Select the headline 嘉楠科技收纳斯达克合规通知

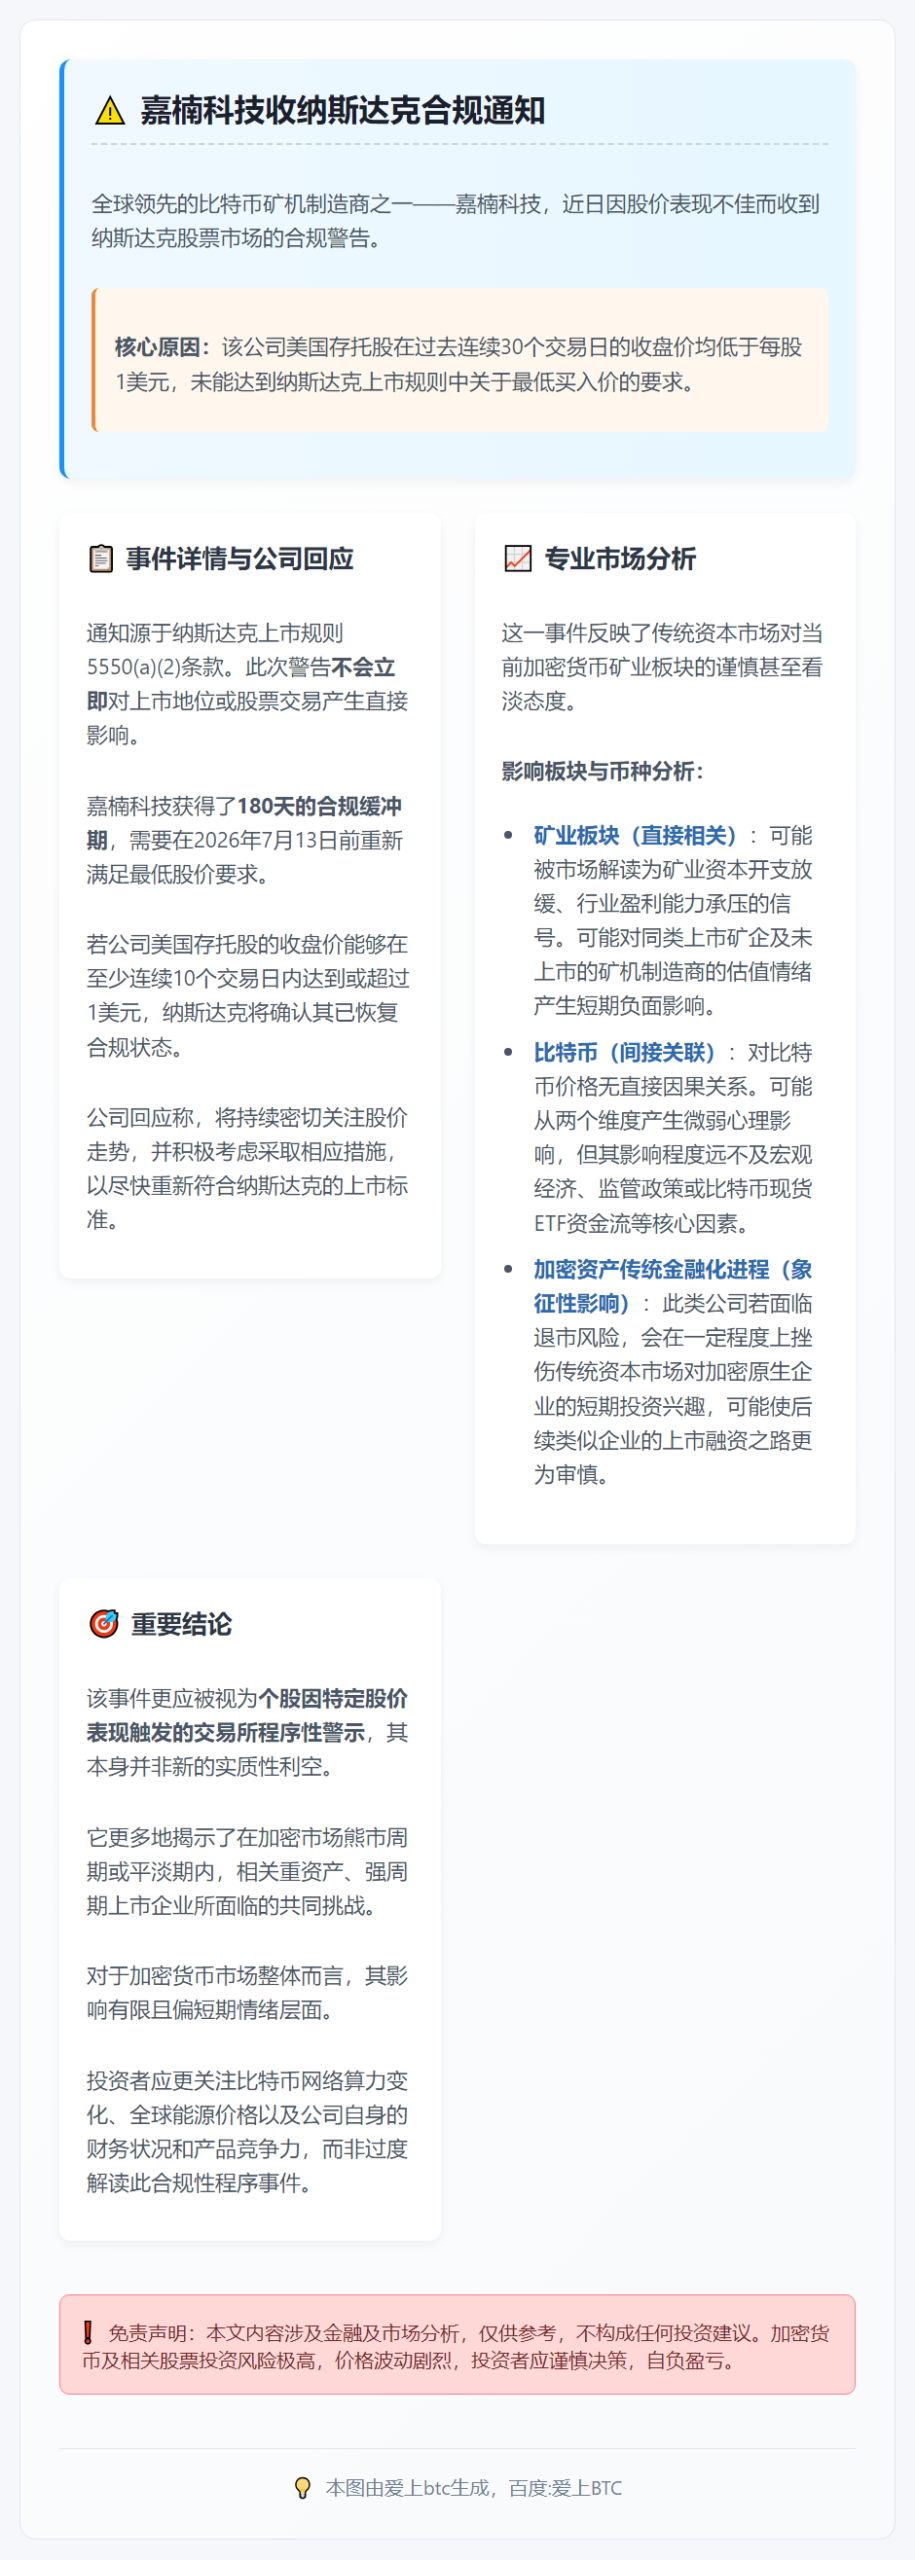342,110
